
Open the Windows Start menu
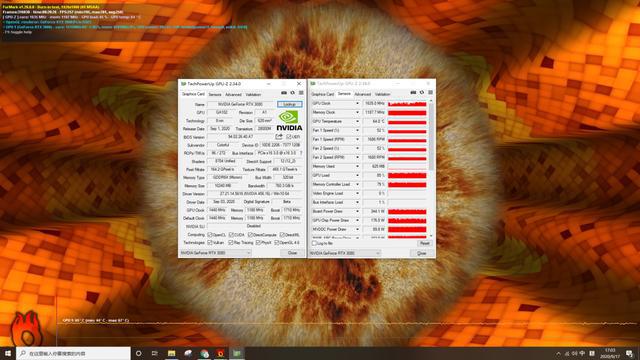[8, 353]
